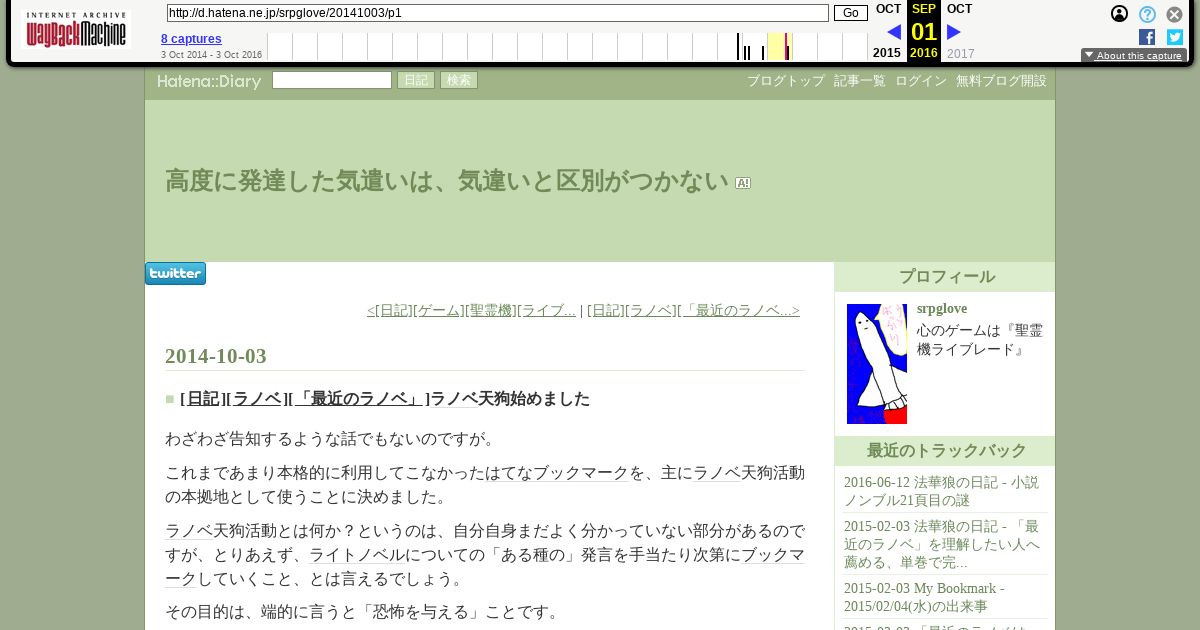This screenshot has height=630, width=1200.
Task: Open previous entry link with ゲーム tag
Action: coord(471,311)
